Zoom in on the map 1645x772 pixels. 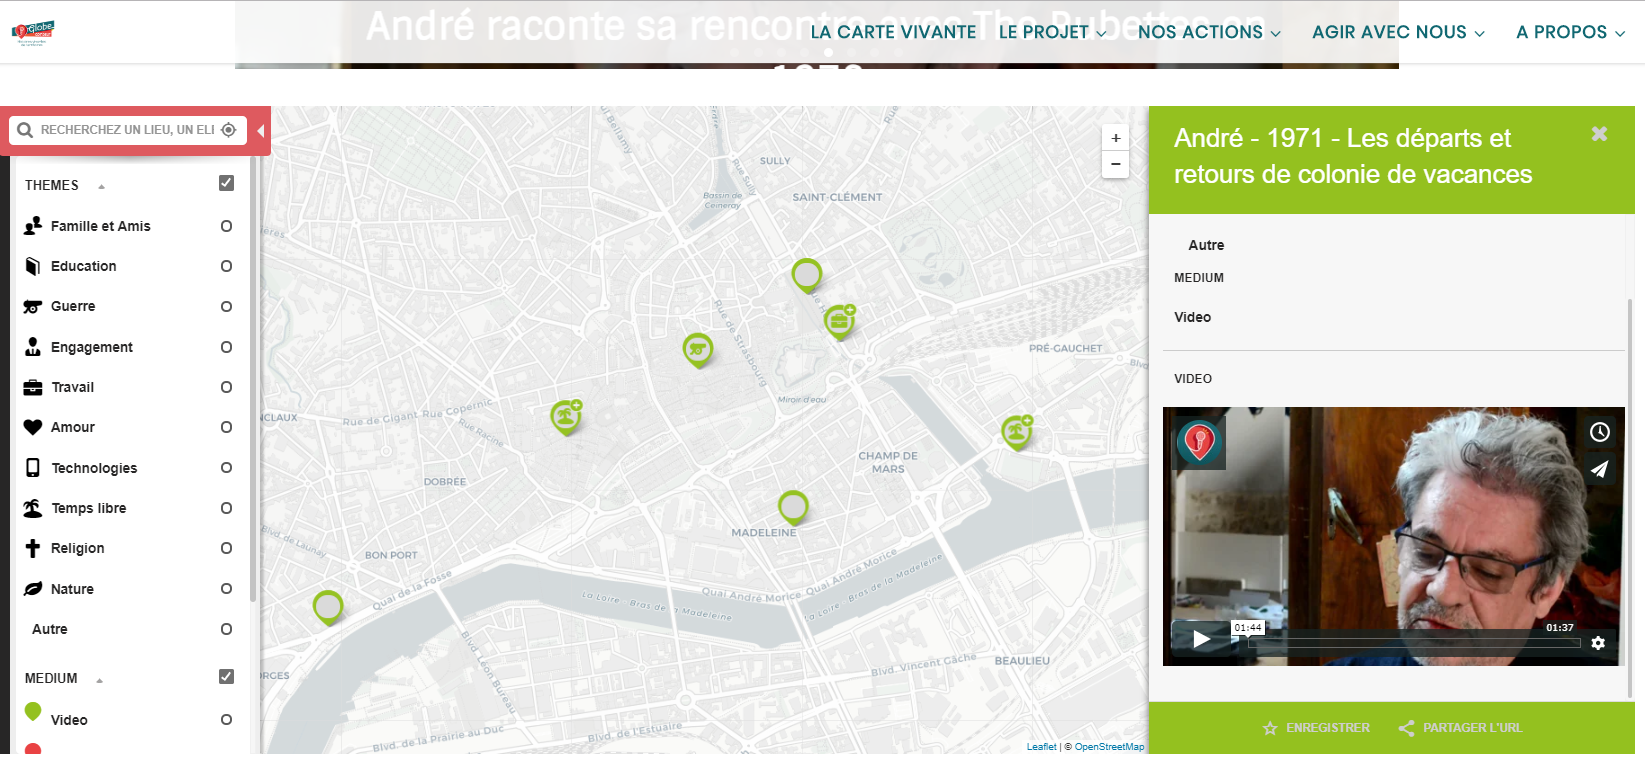(1115, 138)
